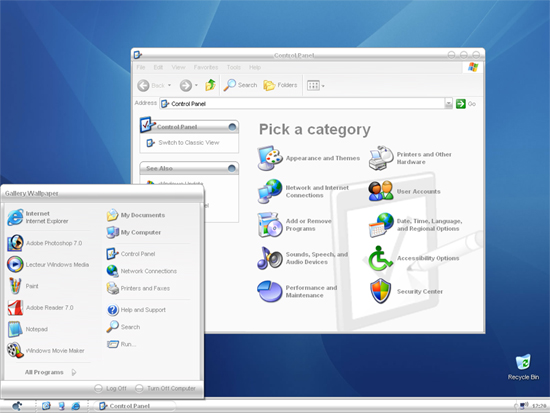Image resolution: width=550 pixels, height=413 pixels.
Task: Open Printers and Other Hardware icon
Action: click(x=381, y=158)
